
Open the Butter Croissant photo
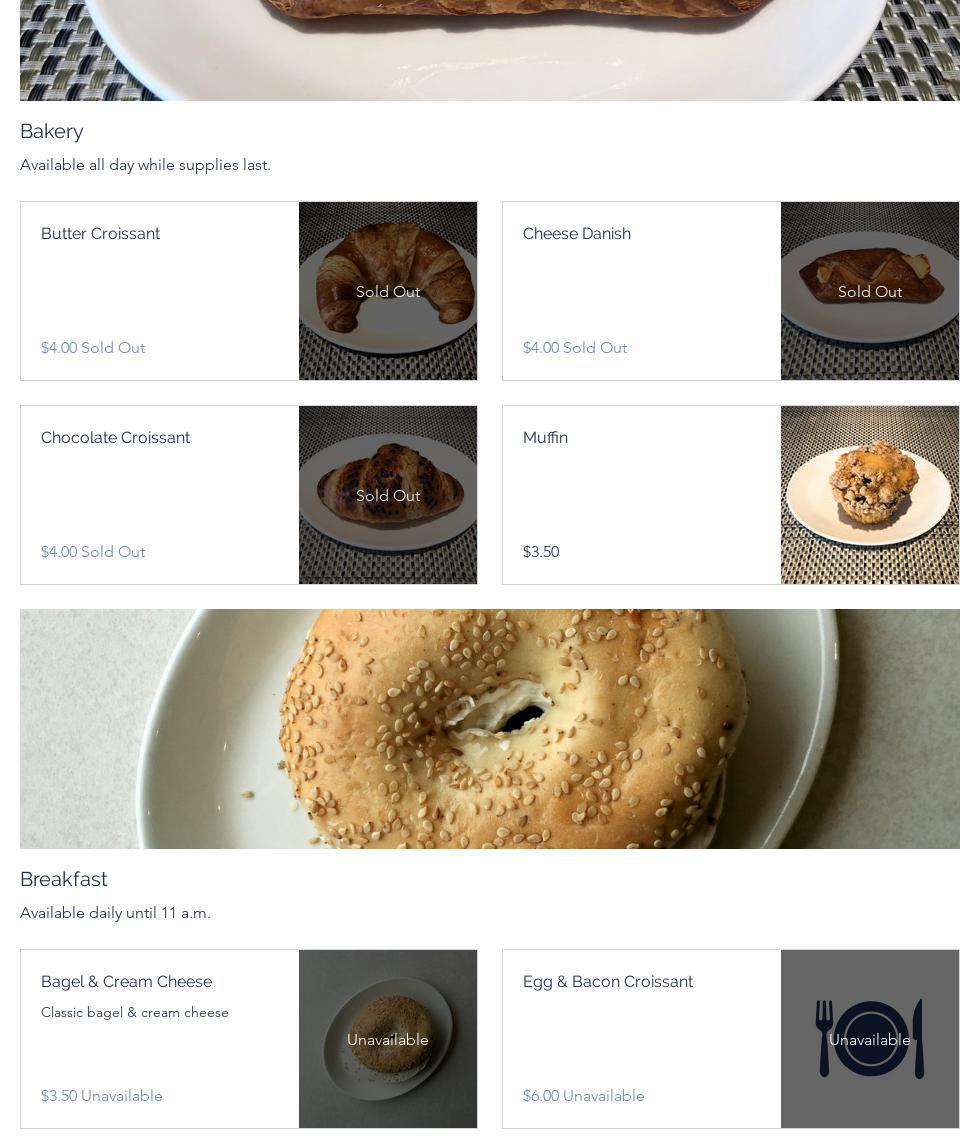388,291
